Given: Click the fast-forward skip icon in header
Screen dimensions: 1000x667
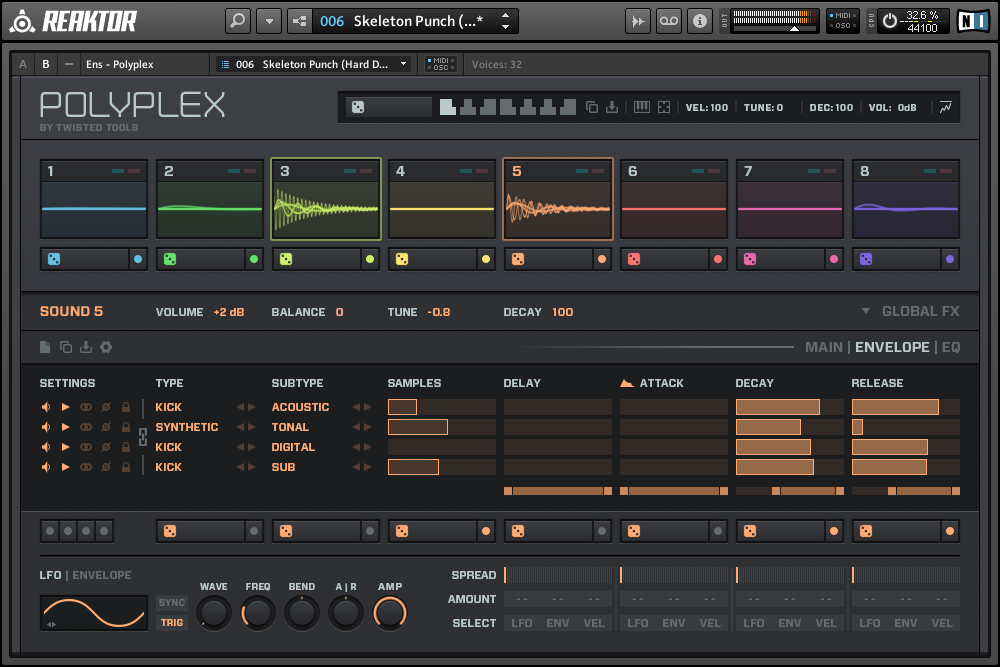Looking at the screenshot, I should click(x=637, y=21).
